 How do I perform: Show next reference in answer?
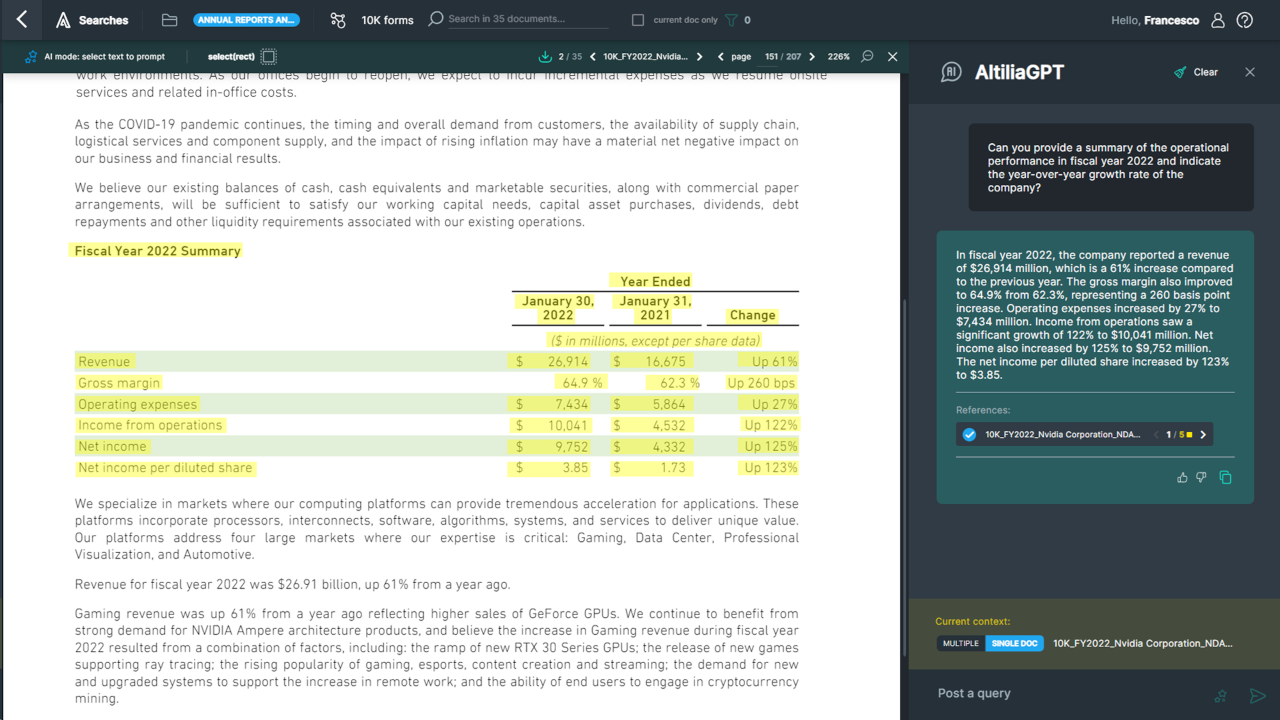pyautogui.click(x=1203, y=435)
